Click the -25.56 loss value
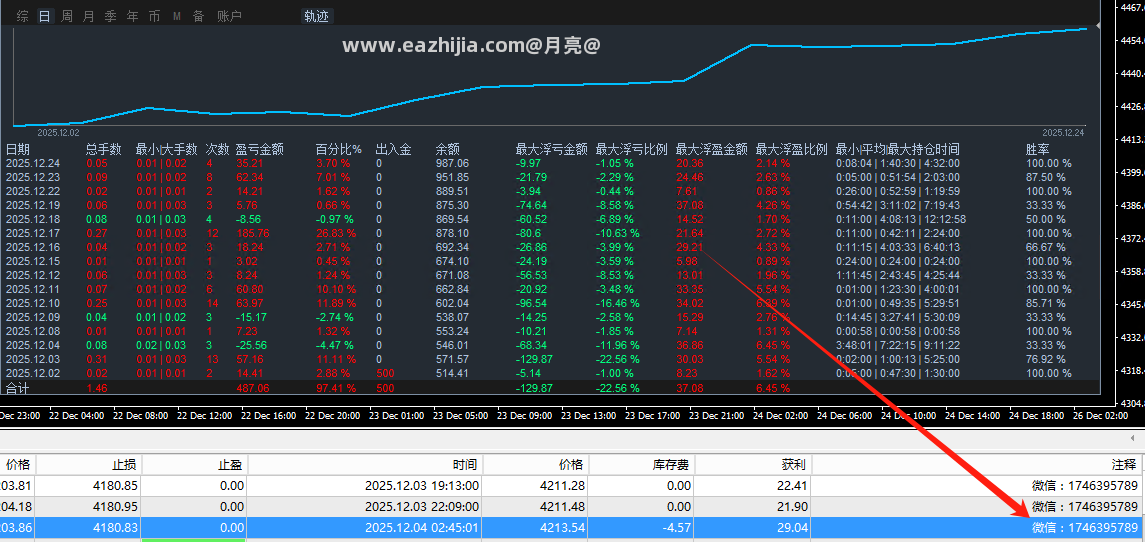The height and width of the screenshot is (542, 1145). pyautogui.click(x=252, y=345)
